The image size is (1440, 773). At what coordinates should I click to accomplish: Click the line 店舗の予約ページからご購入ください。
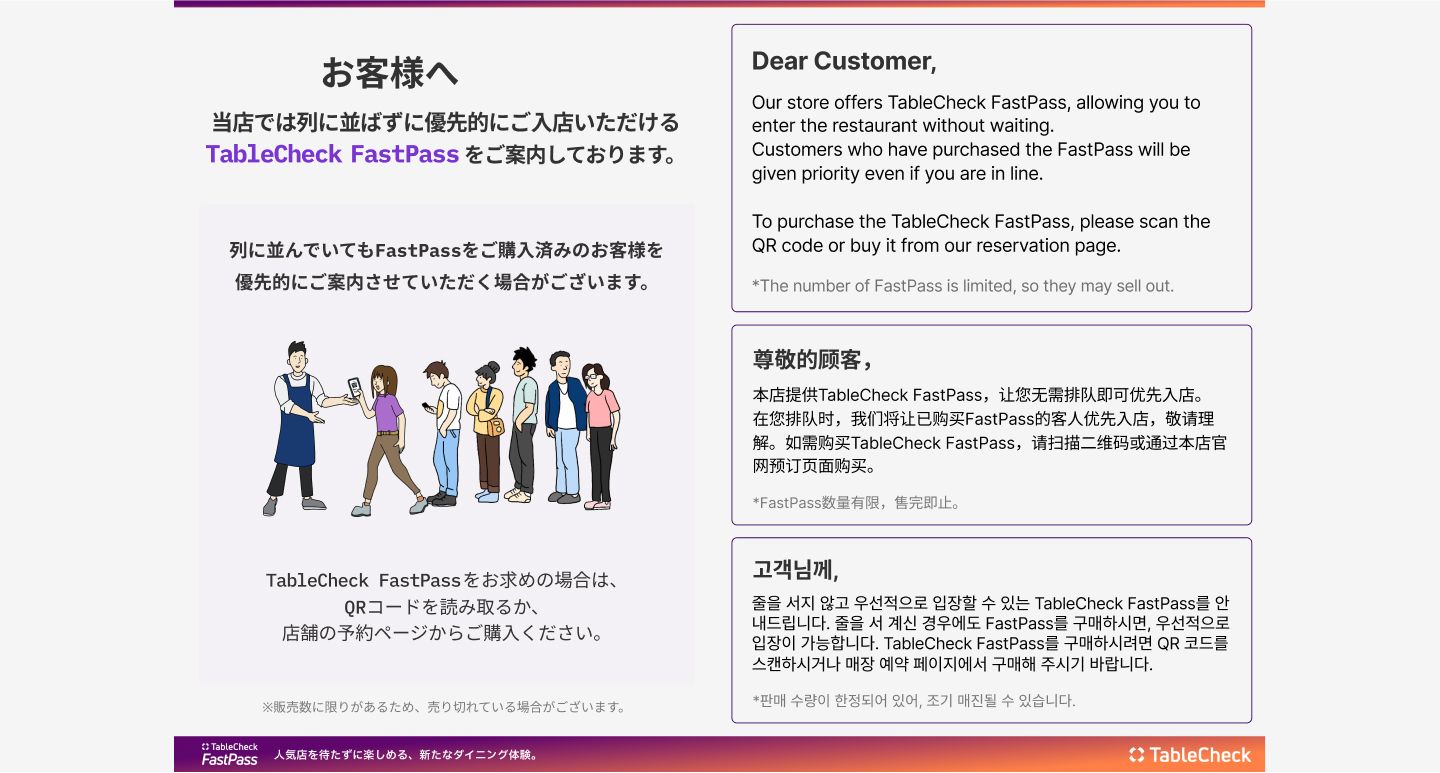point(443,633)
